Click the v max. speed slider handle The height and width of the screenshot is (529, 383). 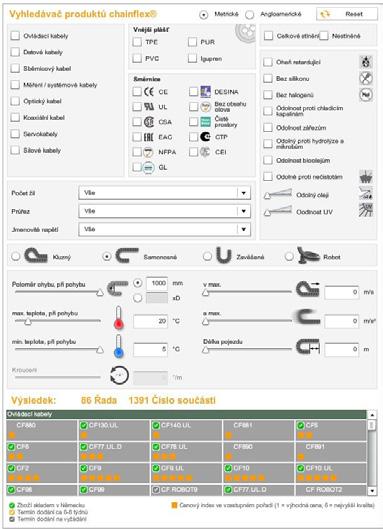click(x=206, y=293)
